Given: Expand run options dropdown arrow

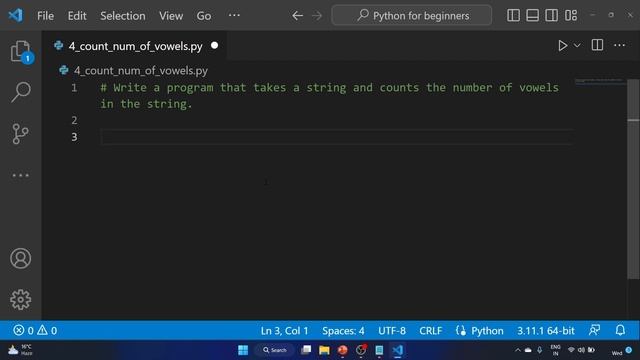Looking at the screenshot, I should (577, 45).
